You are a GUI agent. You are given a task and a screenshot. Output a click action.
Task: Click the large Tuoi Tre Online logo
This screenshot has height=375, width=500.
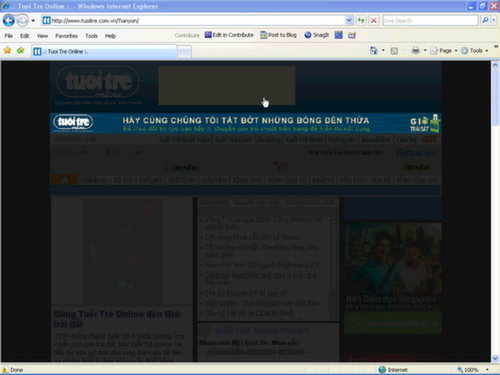(98, 83)
